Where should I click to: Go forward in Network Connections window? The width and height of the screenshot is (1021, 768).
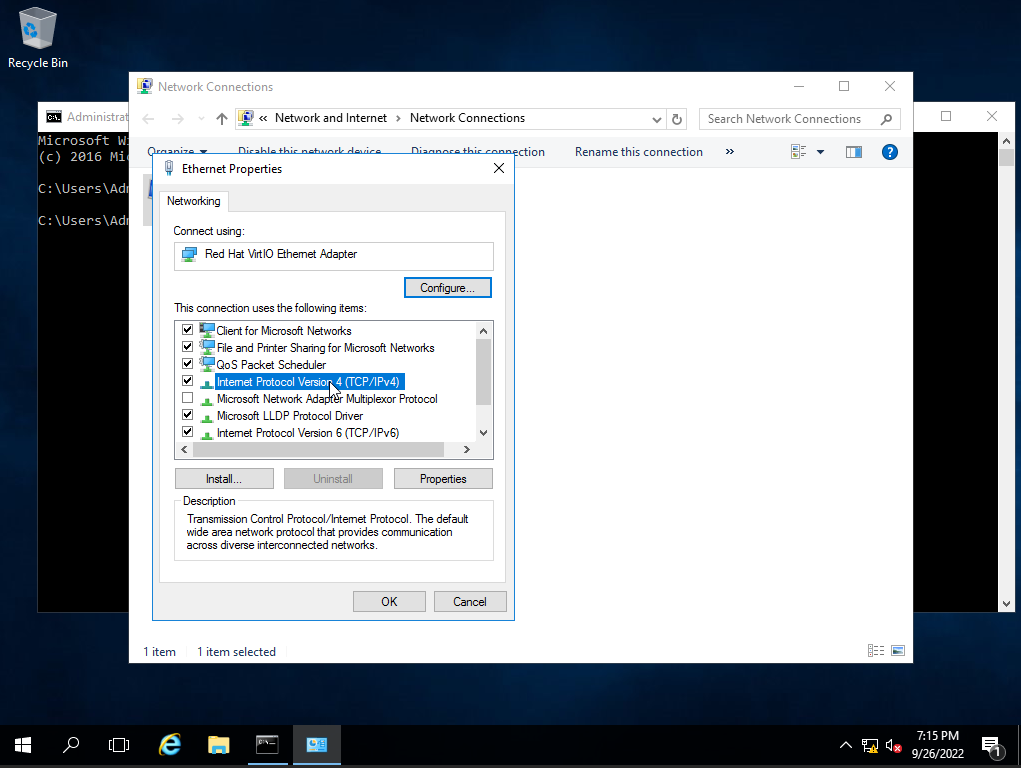tap(177, 119)
